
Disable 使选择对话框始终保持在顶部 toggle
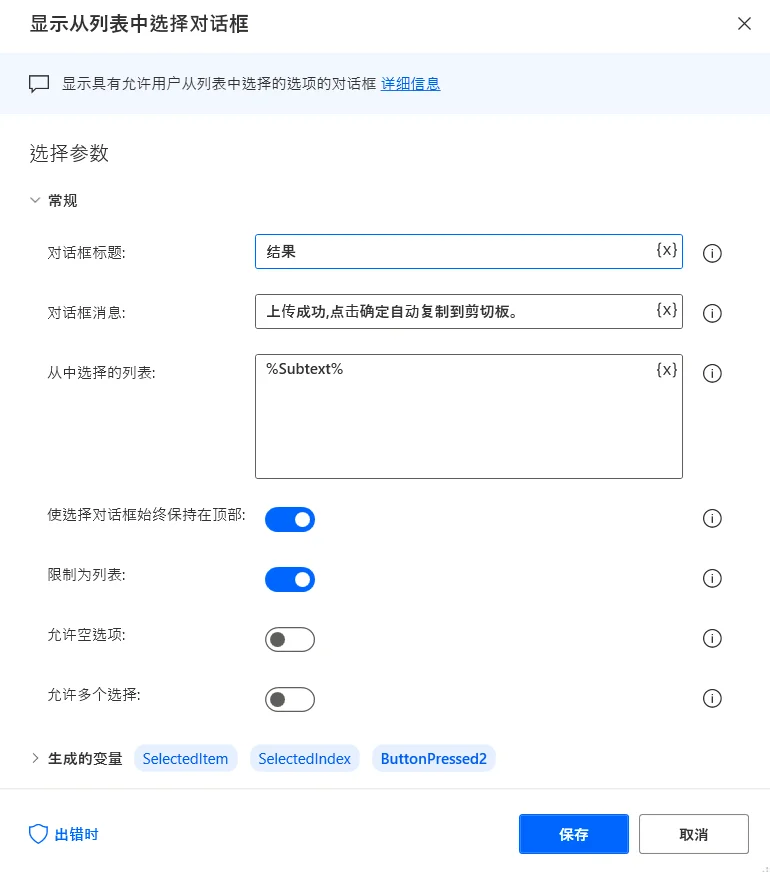tap(290, 519)
